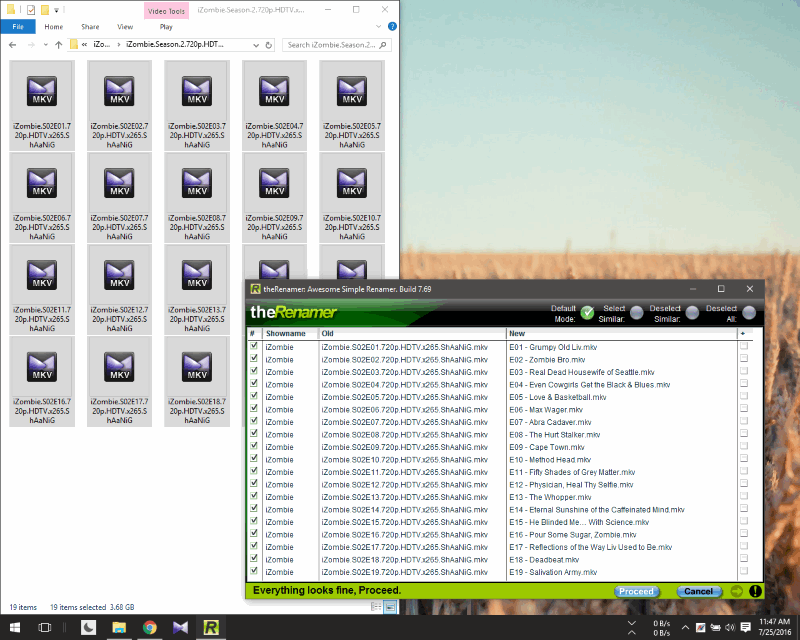
Task: Open the Quick Access Toolbar customize dropdown
Action: (x=57, y=10)
